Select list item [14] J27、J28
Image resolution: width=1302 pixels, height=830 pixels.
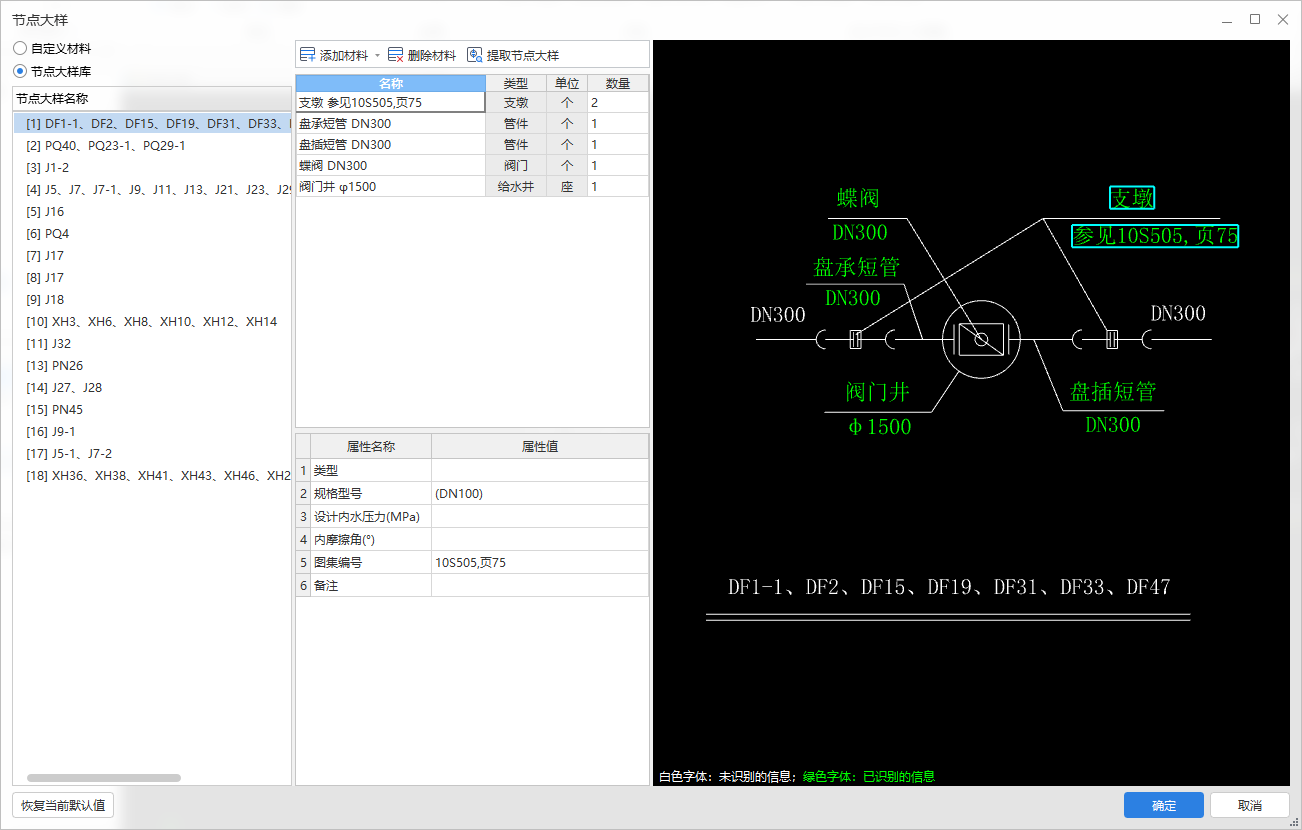[152, 387]
